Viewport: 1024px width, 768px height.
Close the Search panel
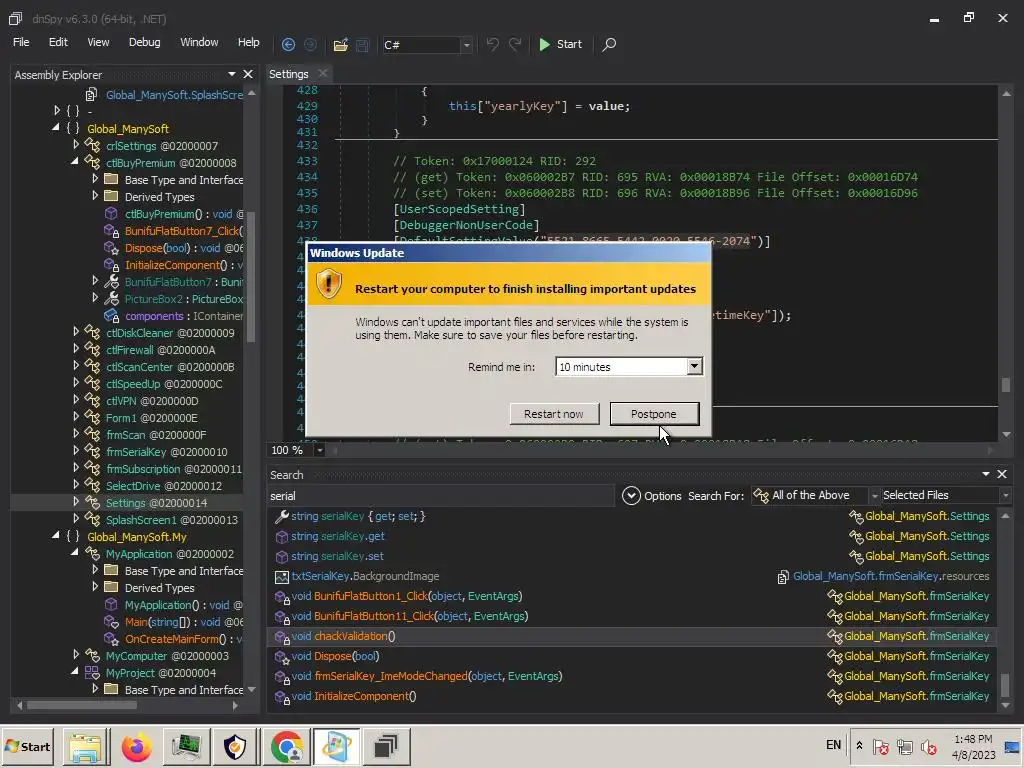1002,474
